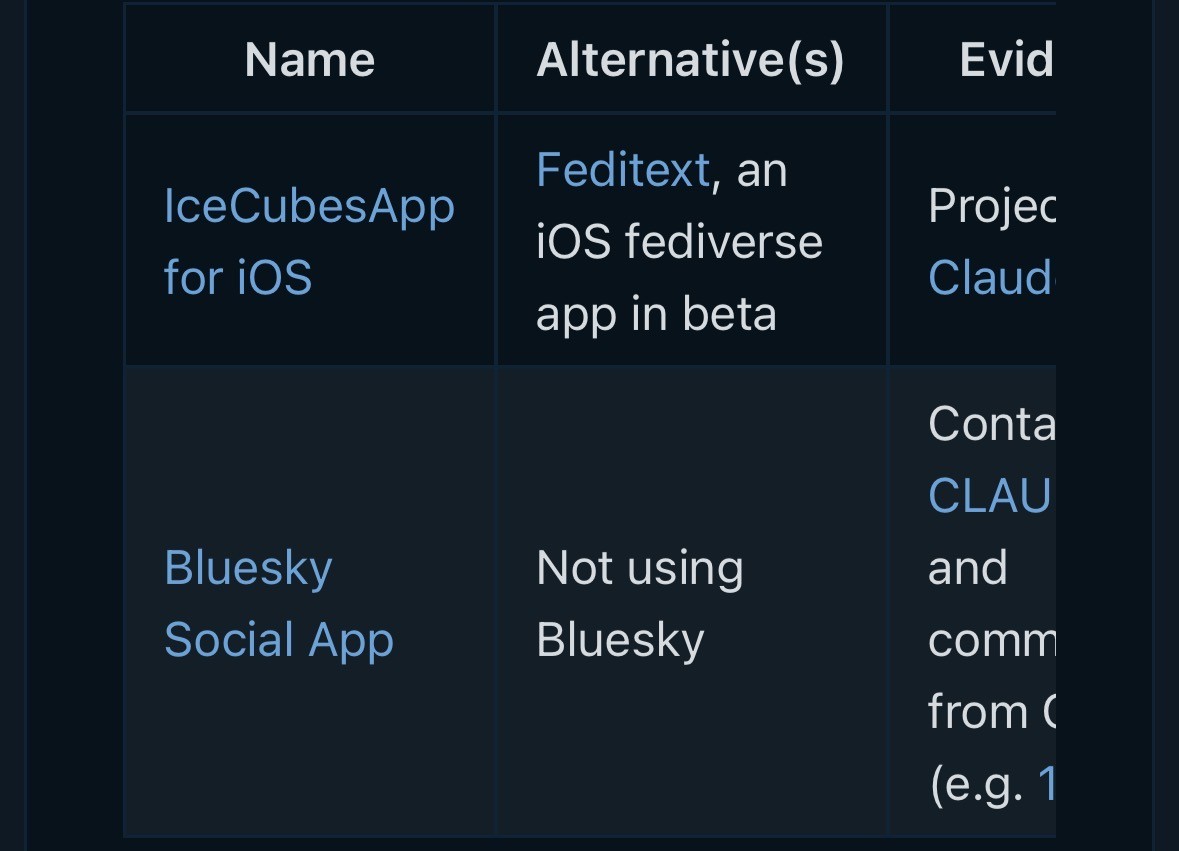Open the Bluesky Social App link
The image size is (1179, 851).
tap(278, 603)
